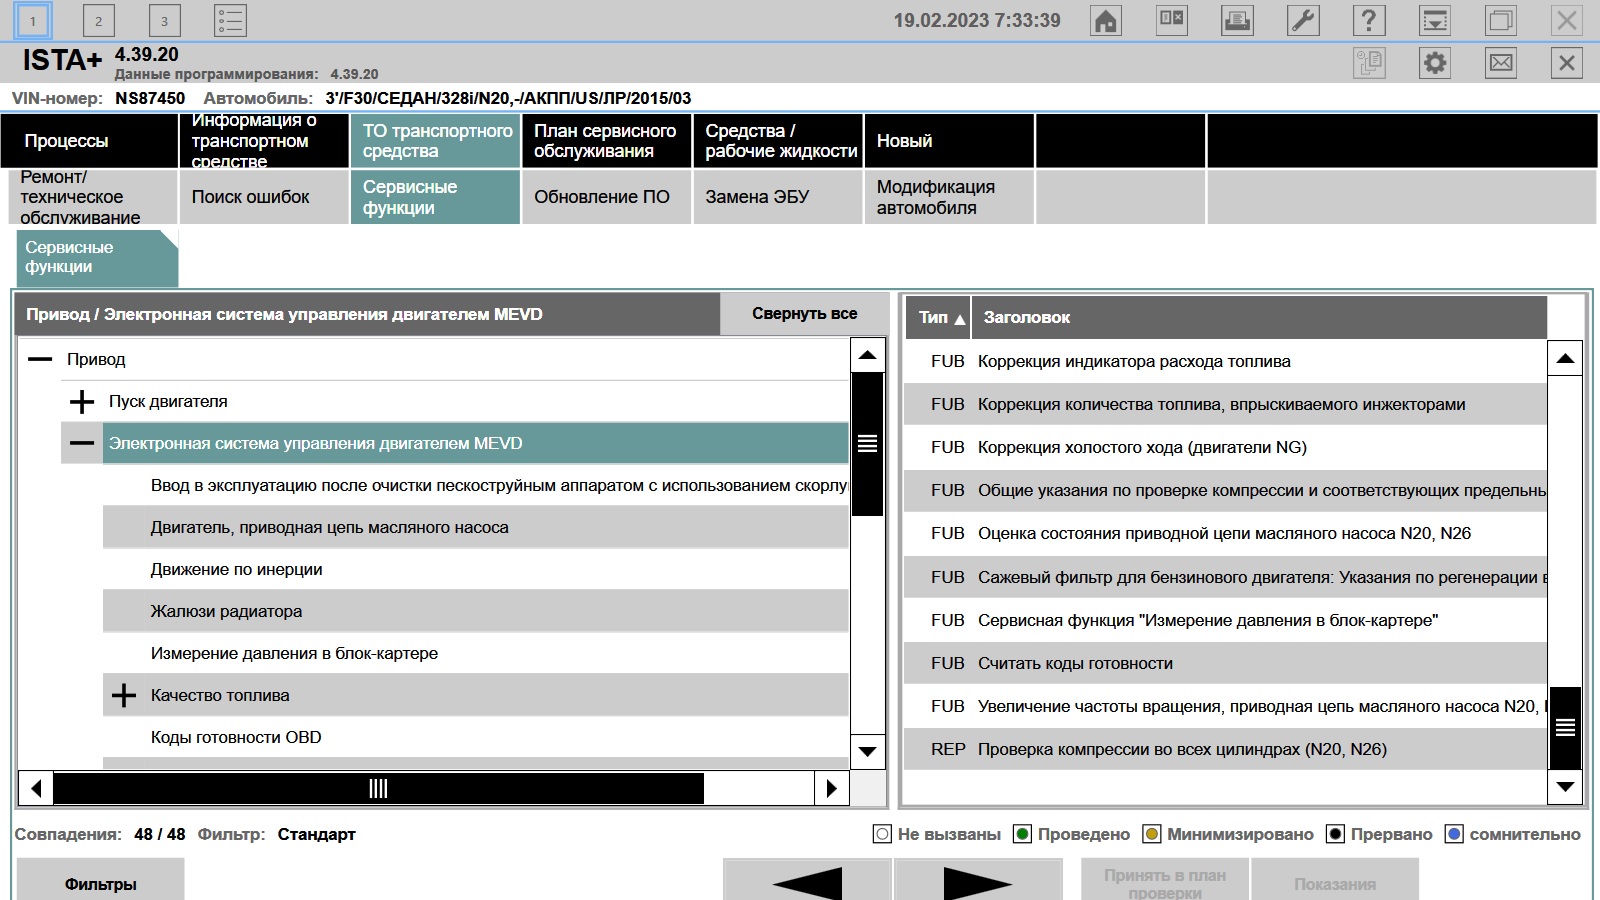Go to the home screen icon
This screenshot has width=1600, height=900.
(x=1106, y=21)
